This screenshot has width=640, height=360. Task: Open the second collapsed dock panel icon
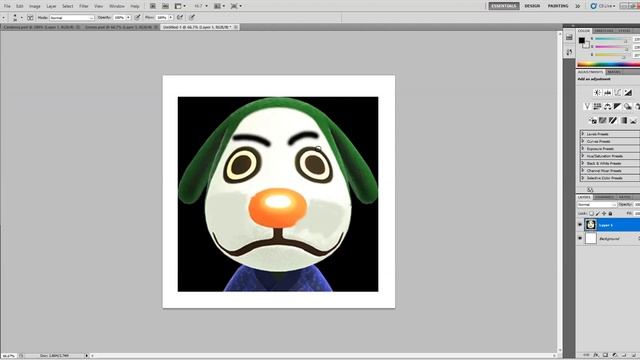coord(569,52)
